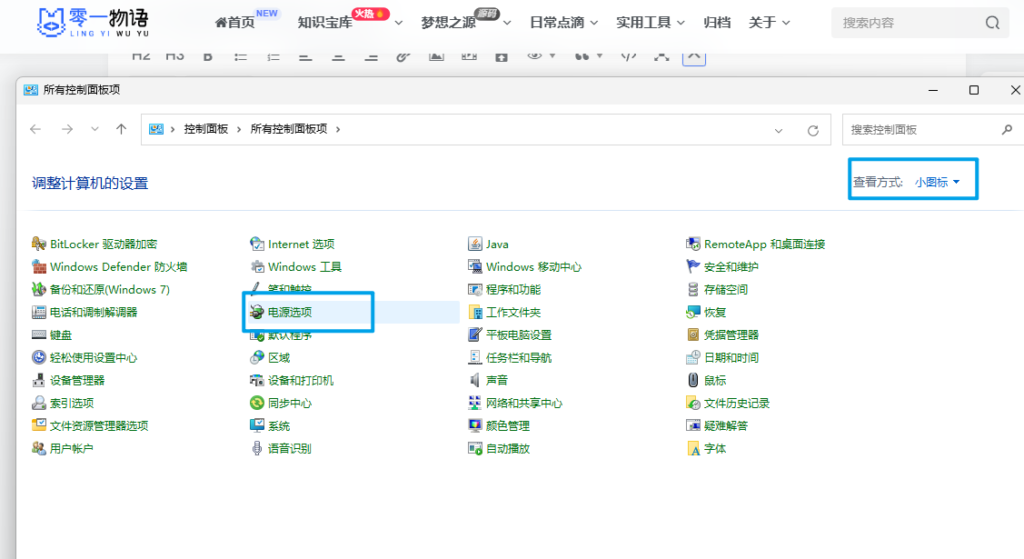Expand the address bar history dropdown
The width and height of the screenshot is (1024, 559).
coord(779,130)
